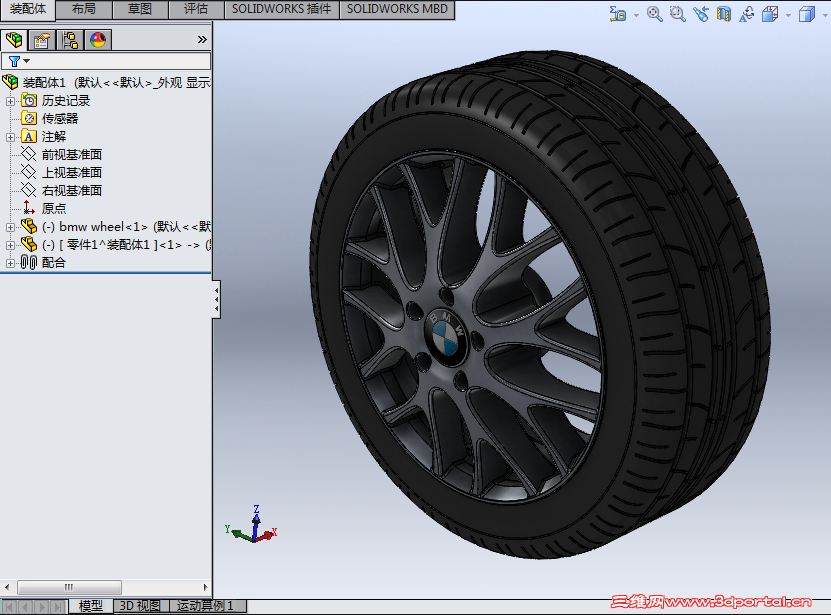Open the 布局 ribbon tab

click(84, 9)
